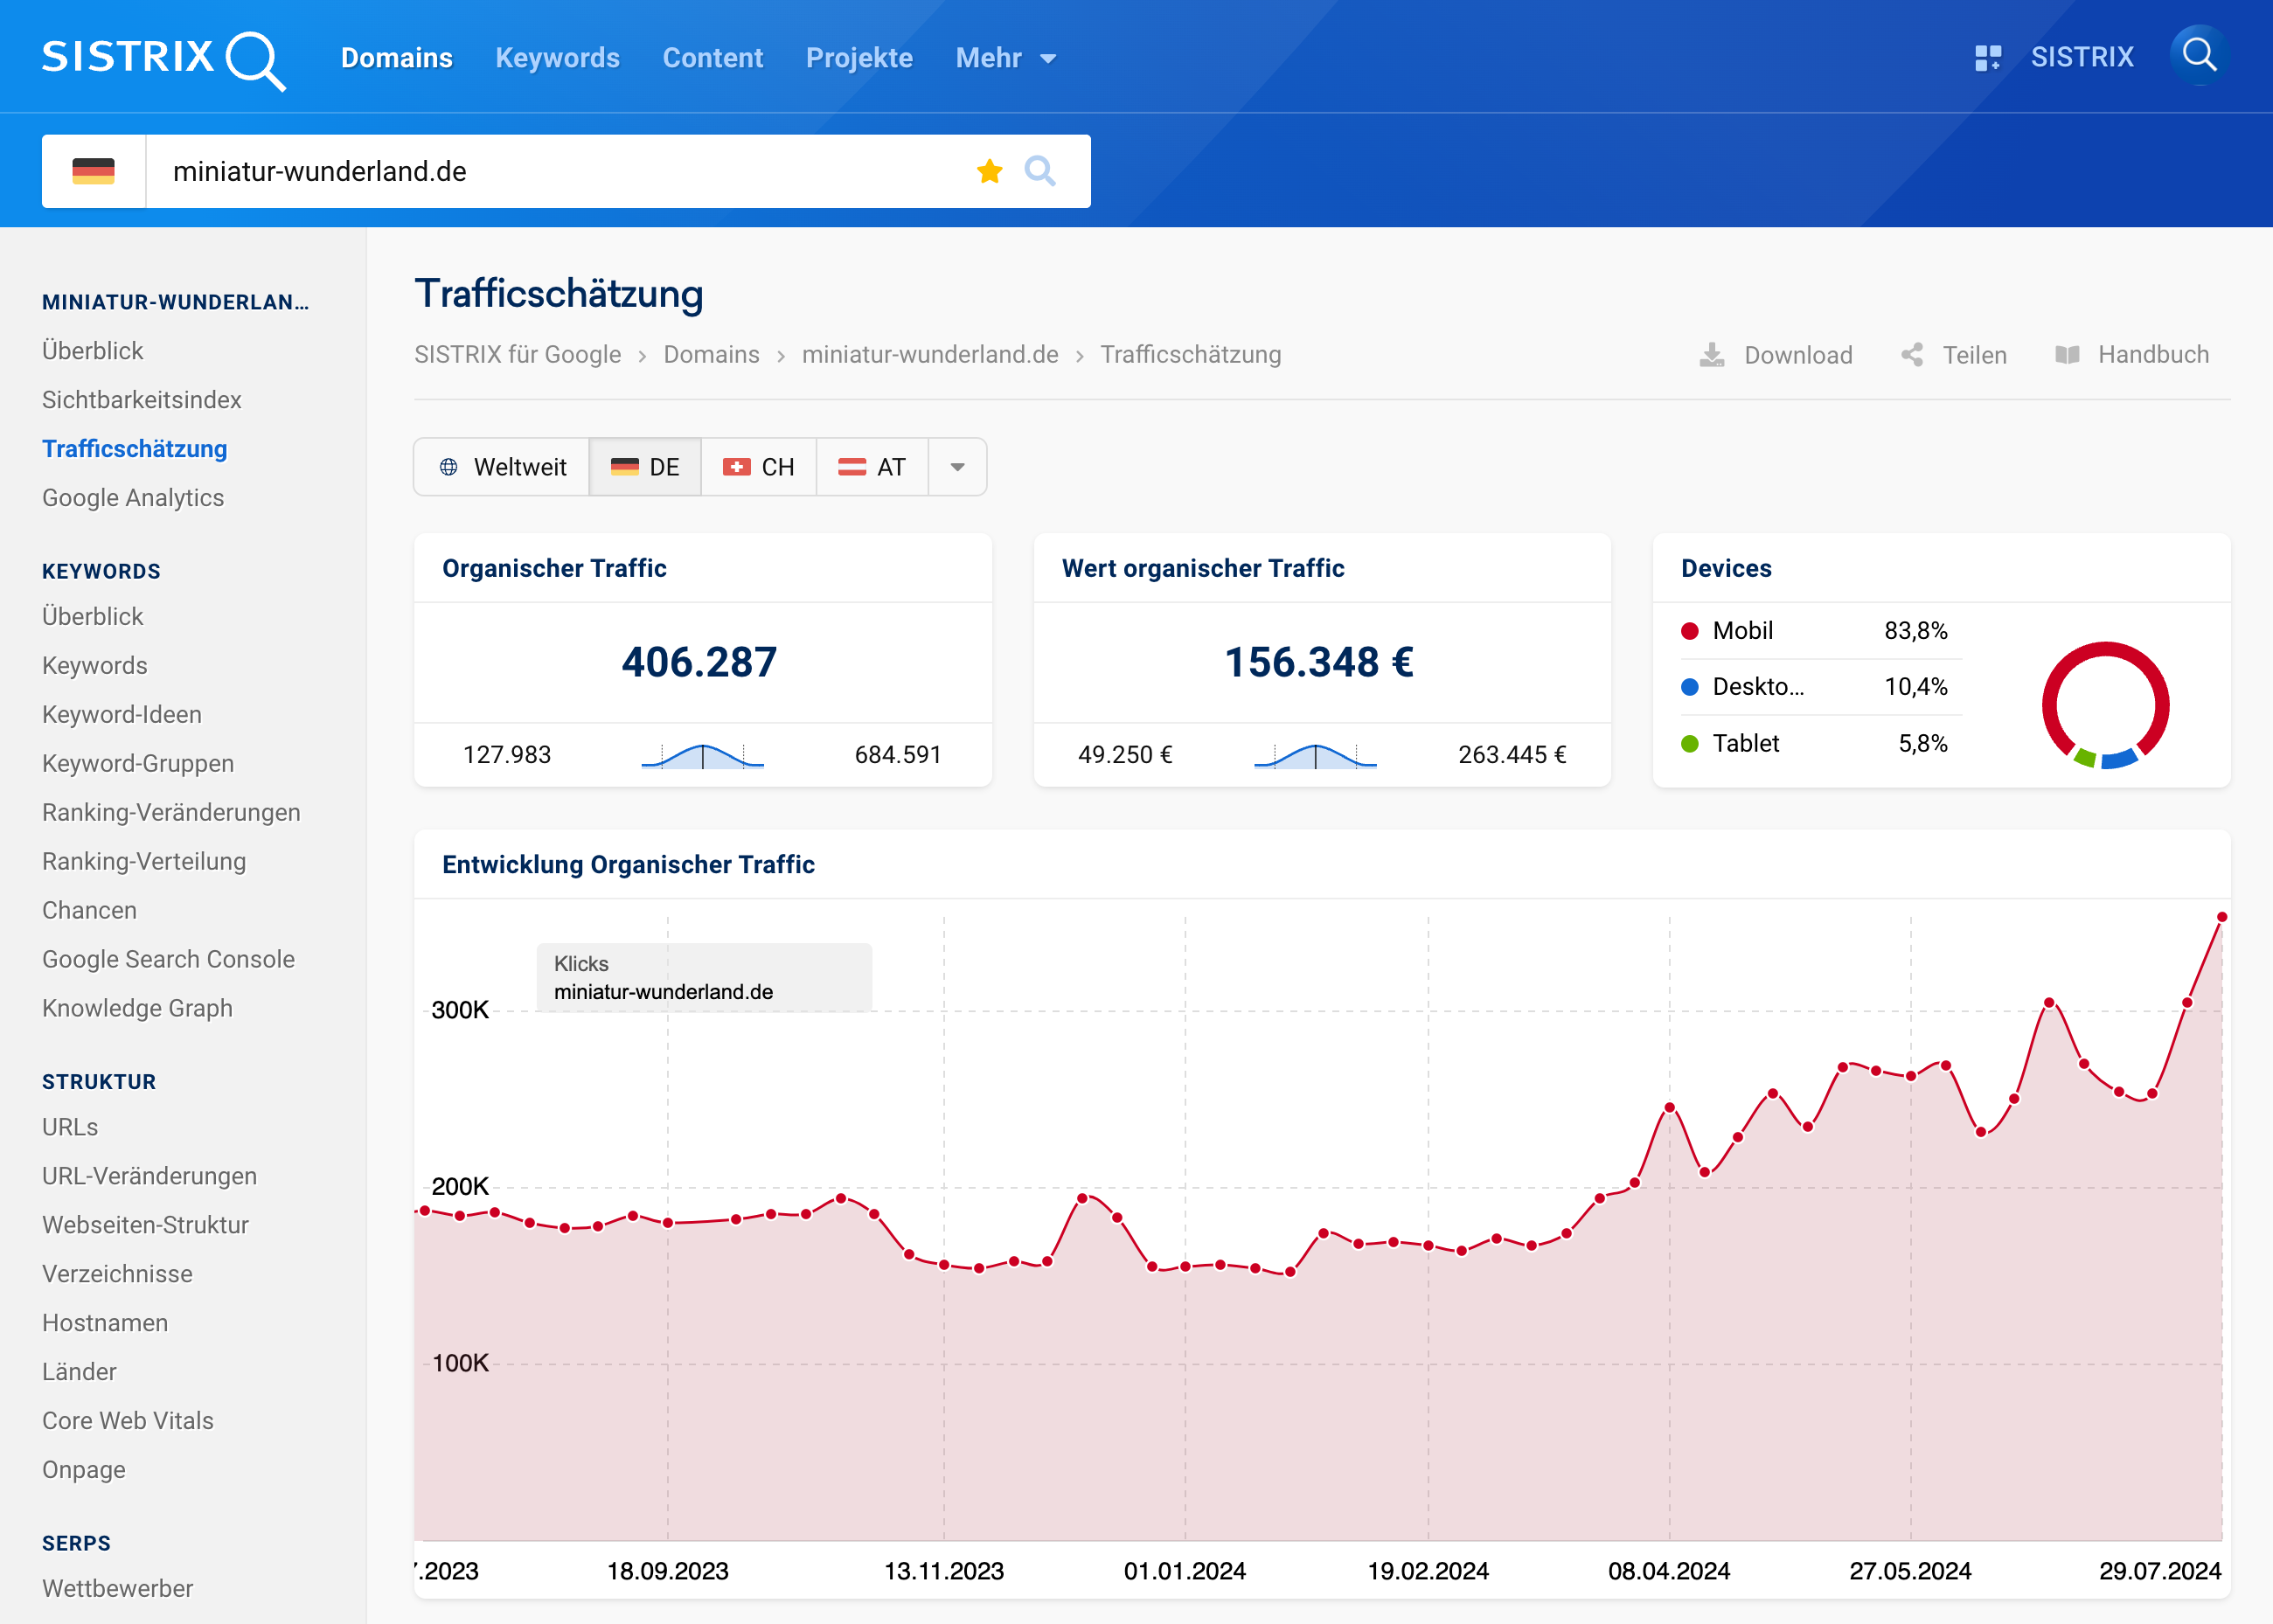Open Sichtbarkeitsindex in the sidebar
The image size is (2273, 1624).
(x=142, y=400)
